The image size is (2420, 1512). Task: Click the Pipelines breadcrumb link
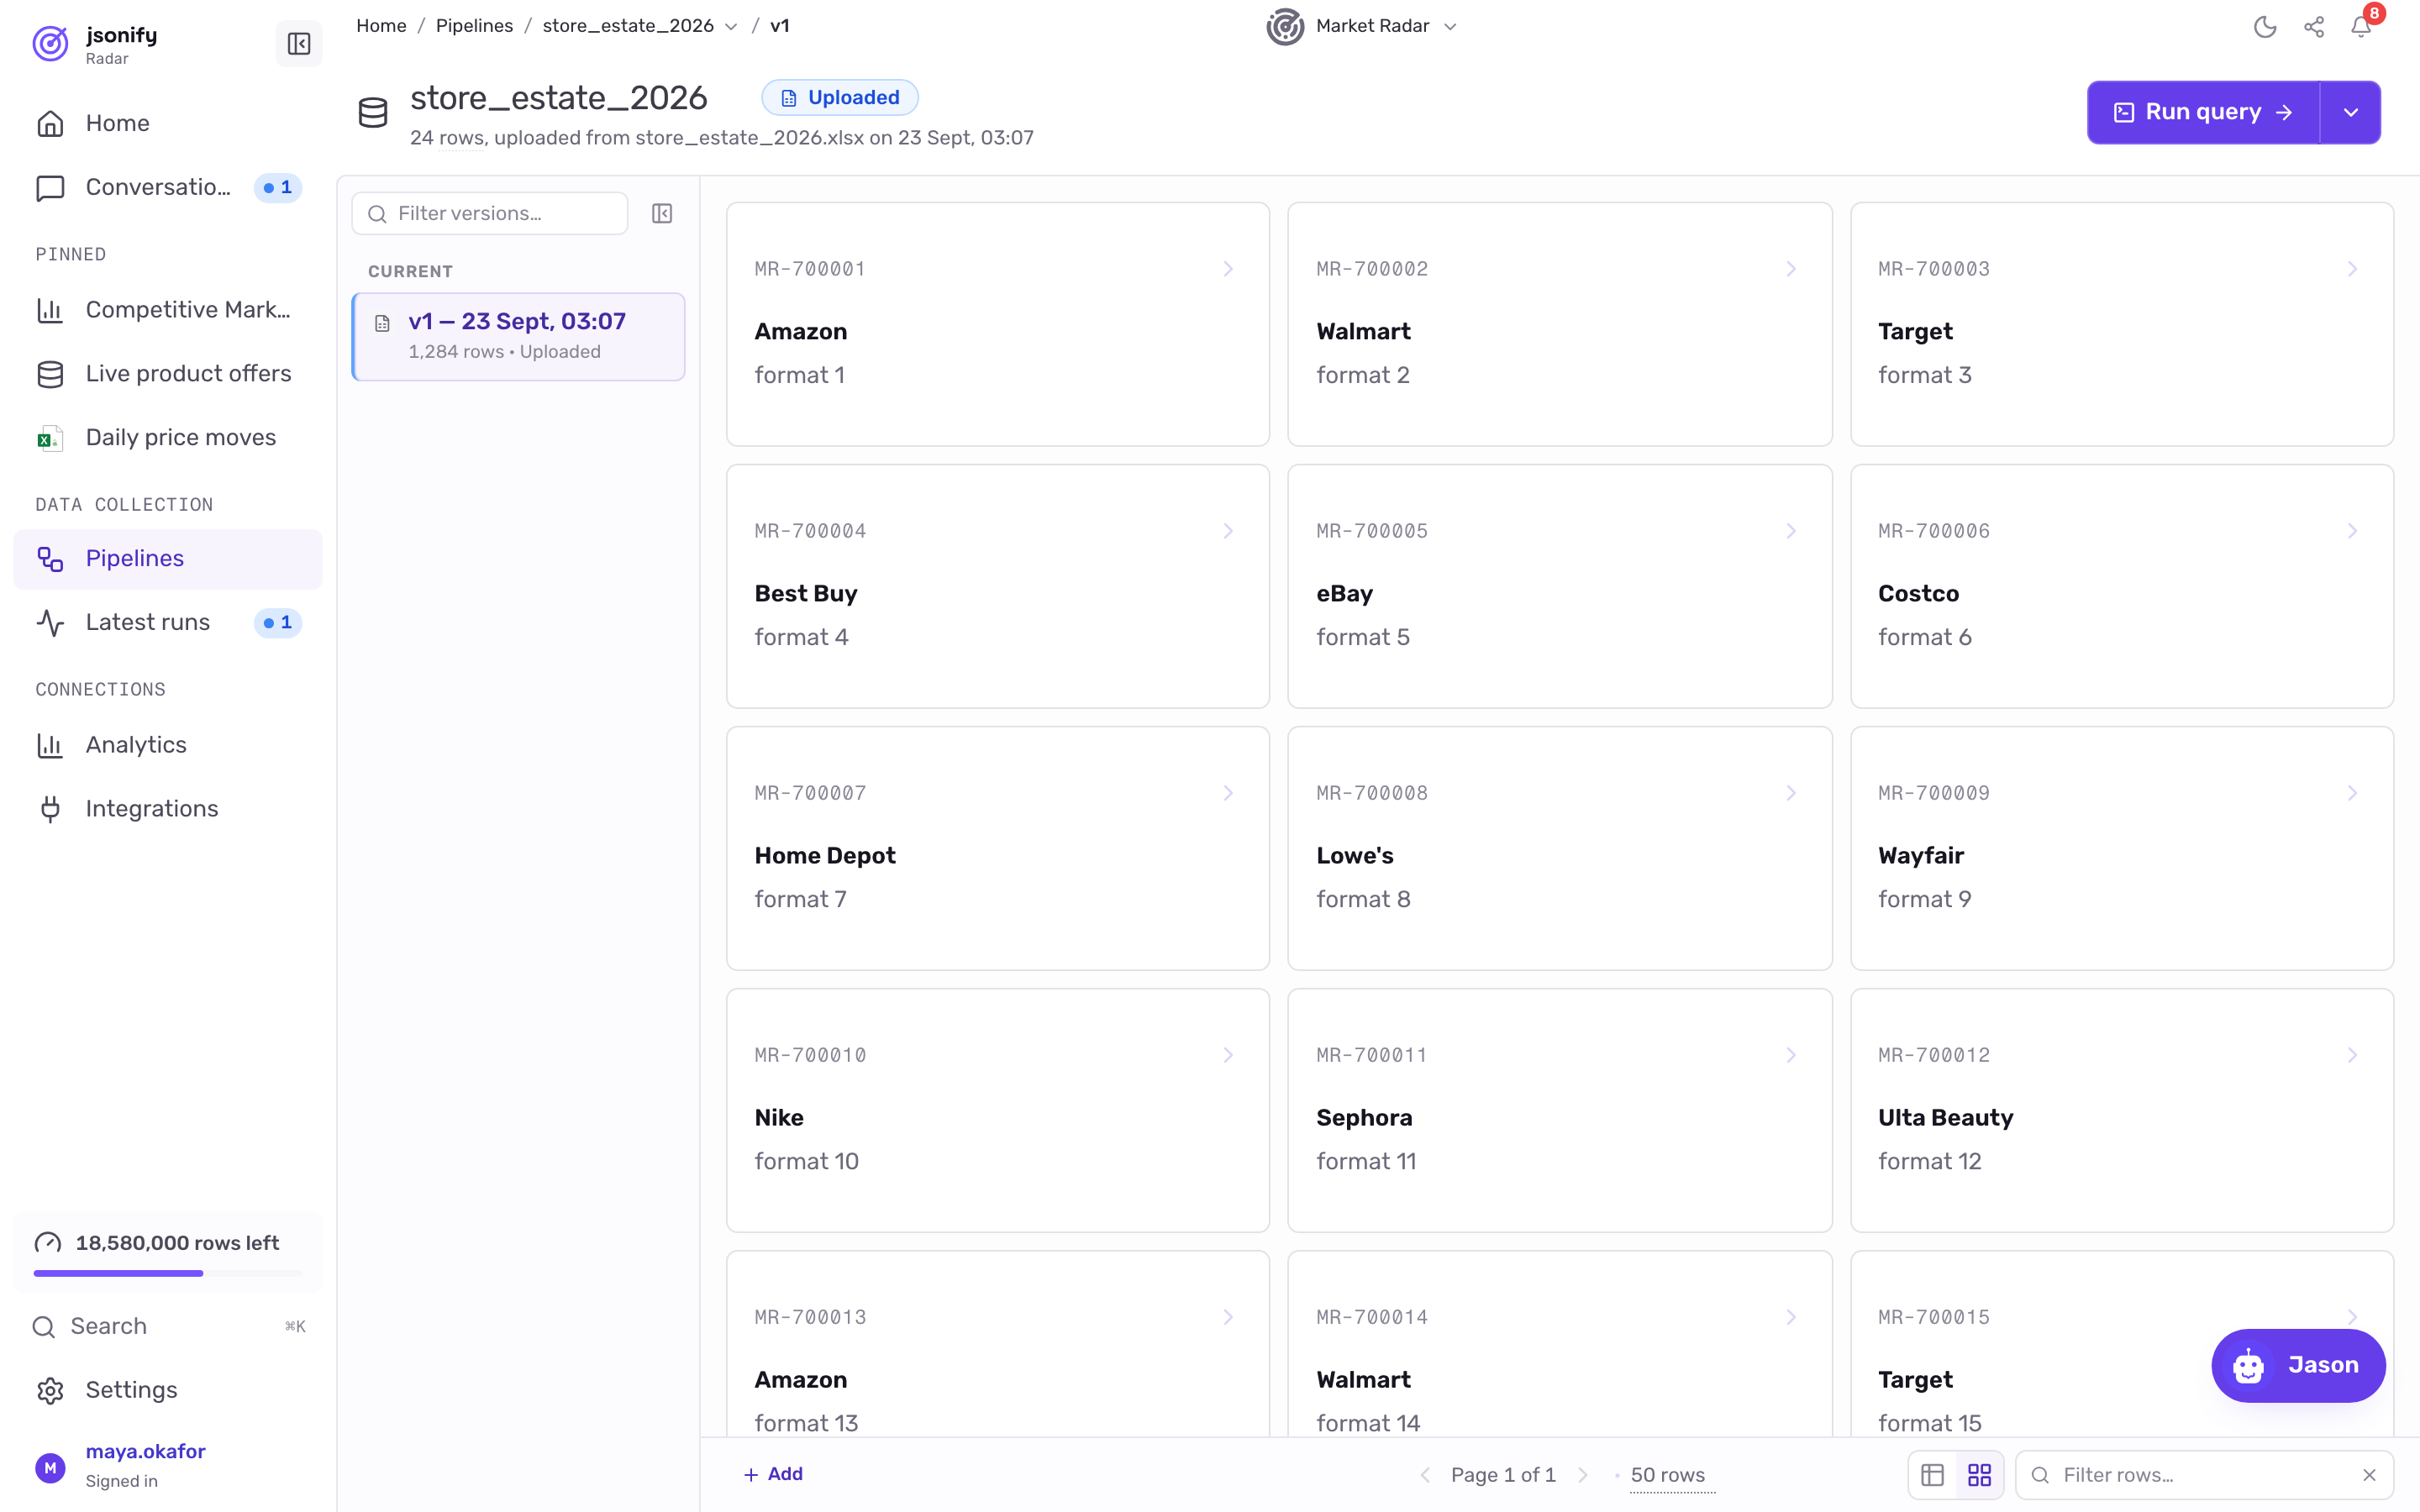474,26
